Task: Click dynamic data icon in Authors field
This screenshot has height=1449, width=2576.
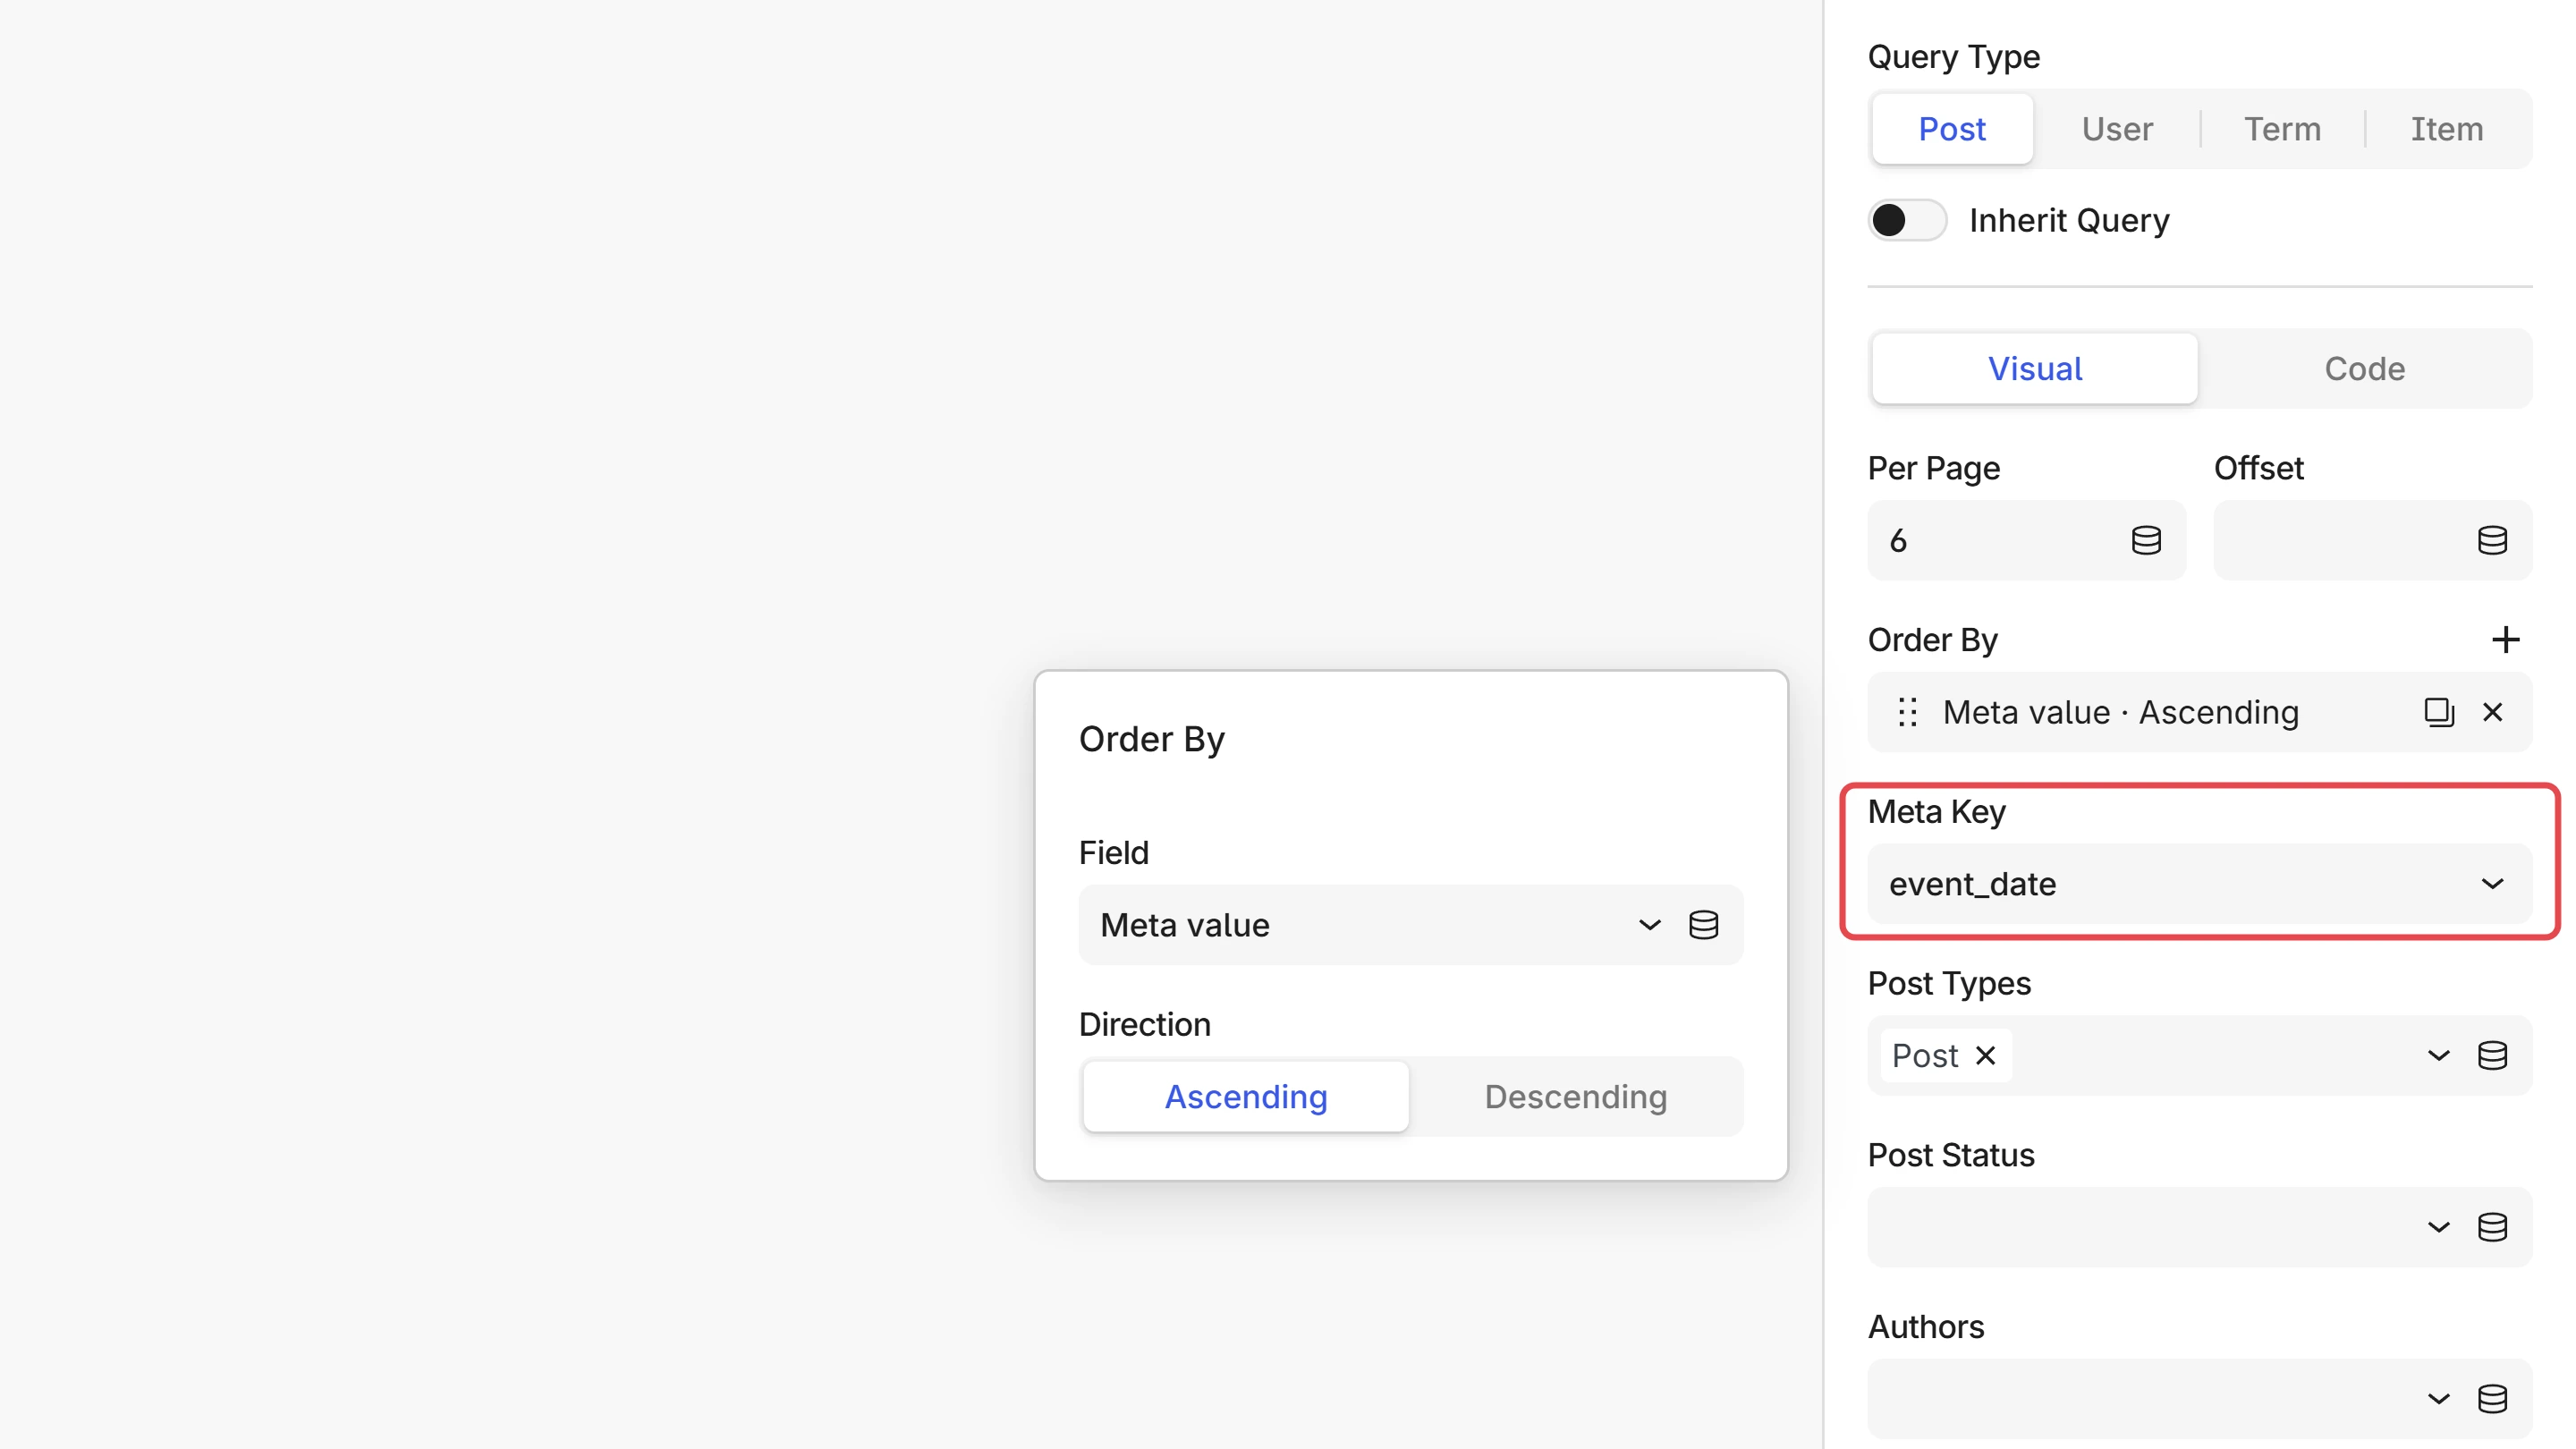Action: click(x=2492, y=1398)
